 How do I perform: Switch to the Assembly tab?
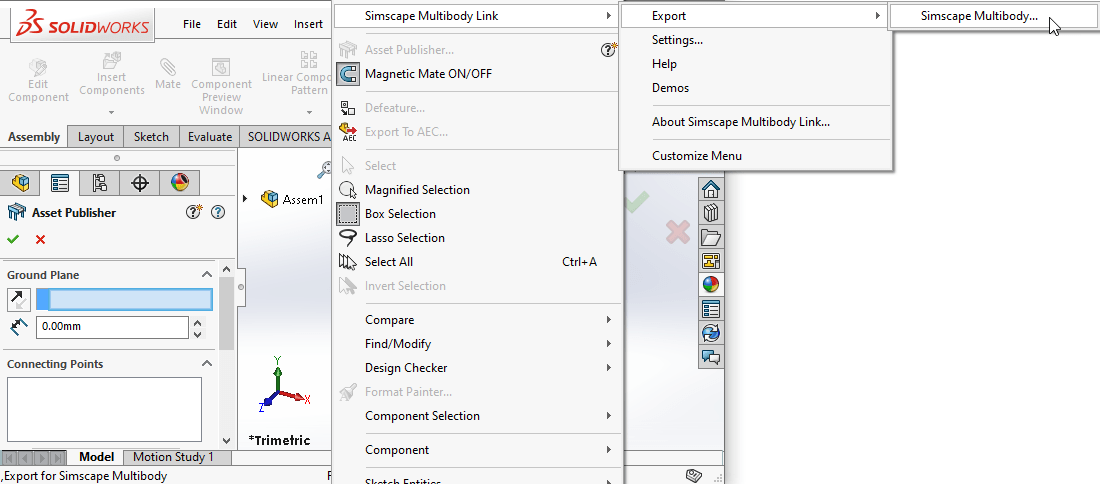pyautogui.click(x=34, y=137)
